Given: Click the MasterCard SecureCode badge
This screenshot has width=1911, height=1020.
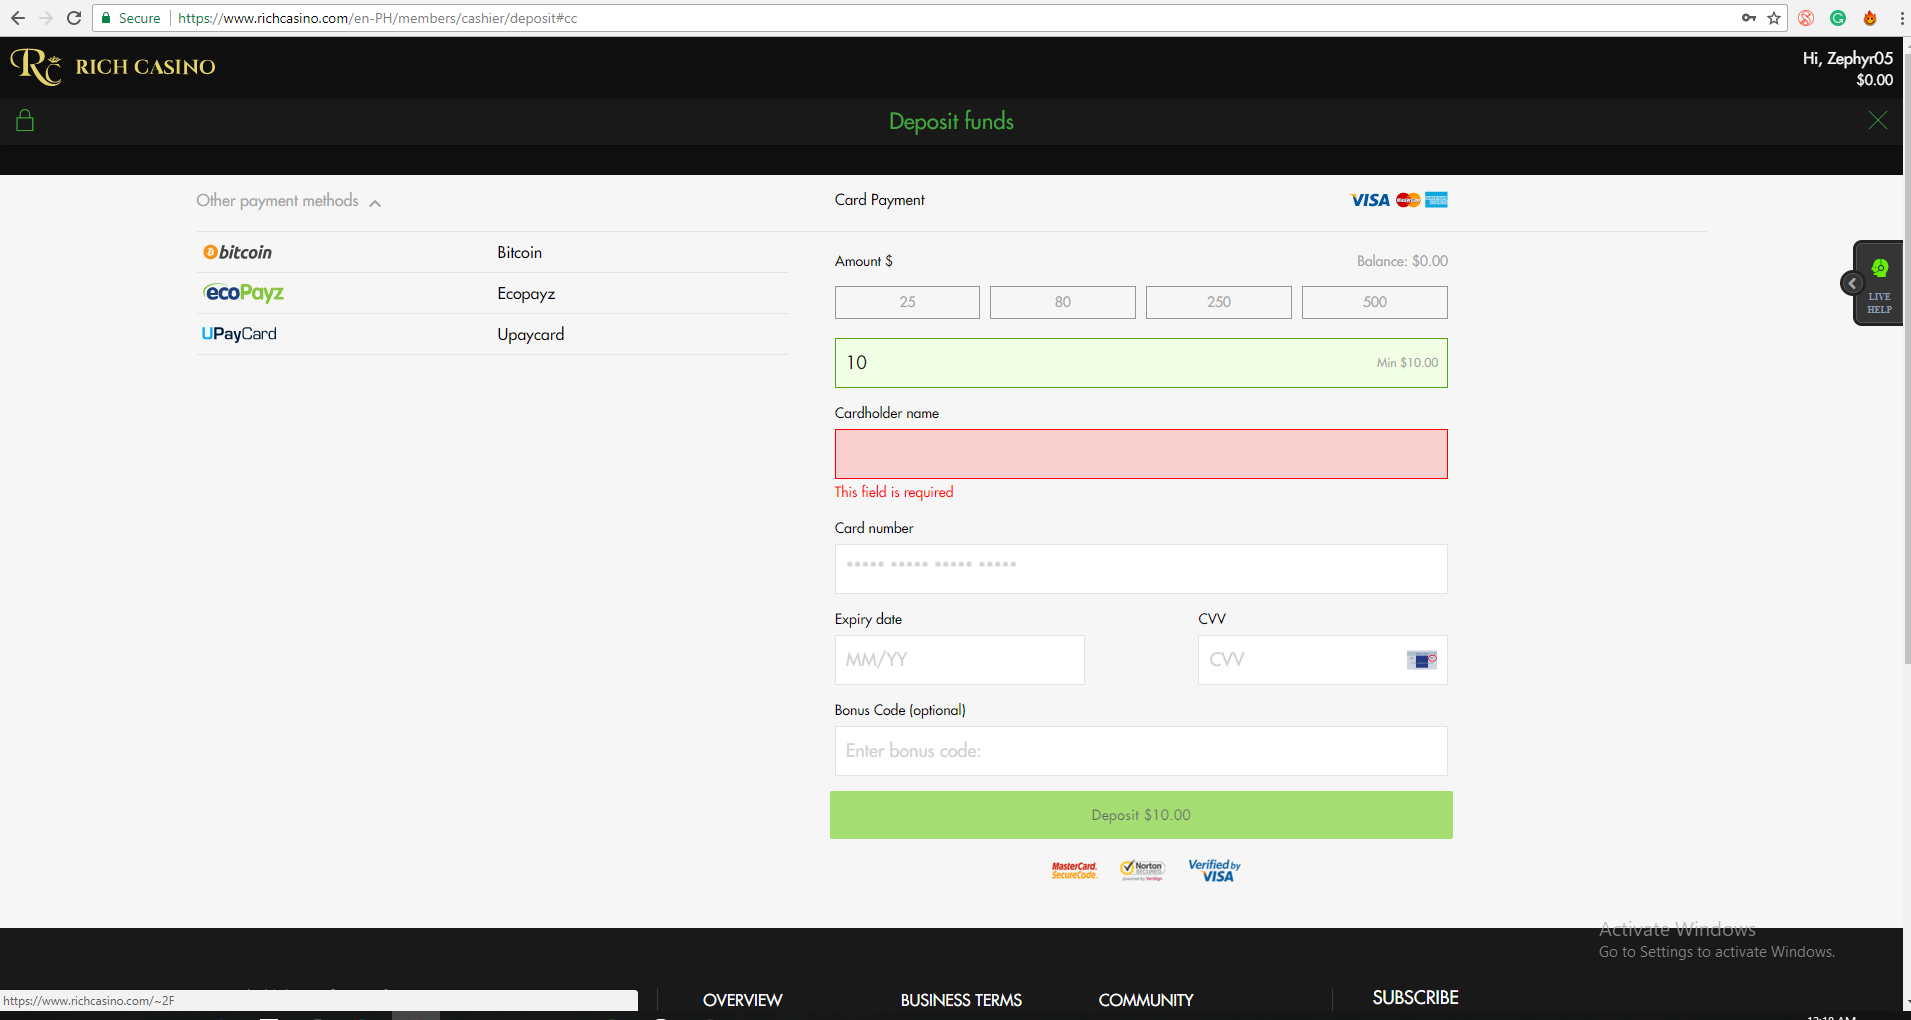Looking at the screenshot, I should click(x=1074, y=871).
